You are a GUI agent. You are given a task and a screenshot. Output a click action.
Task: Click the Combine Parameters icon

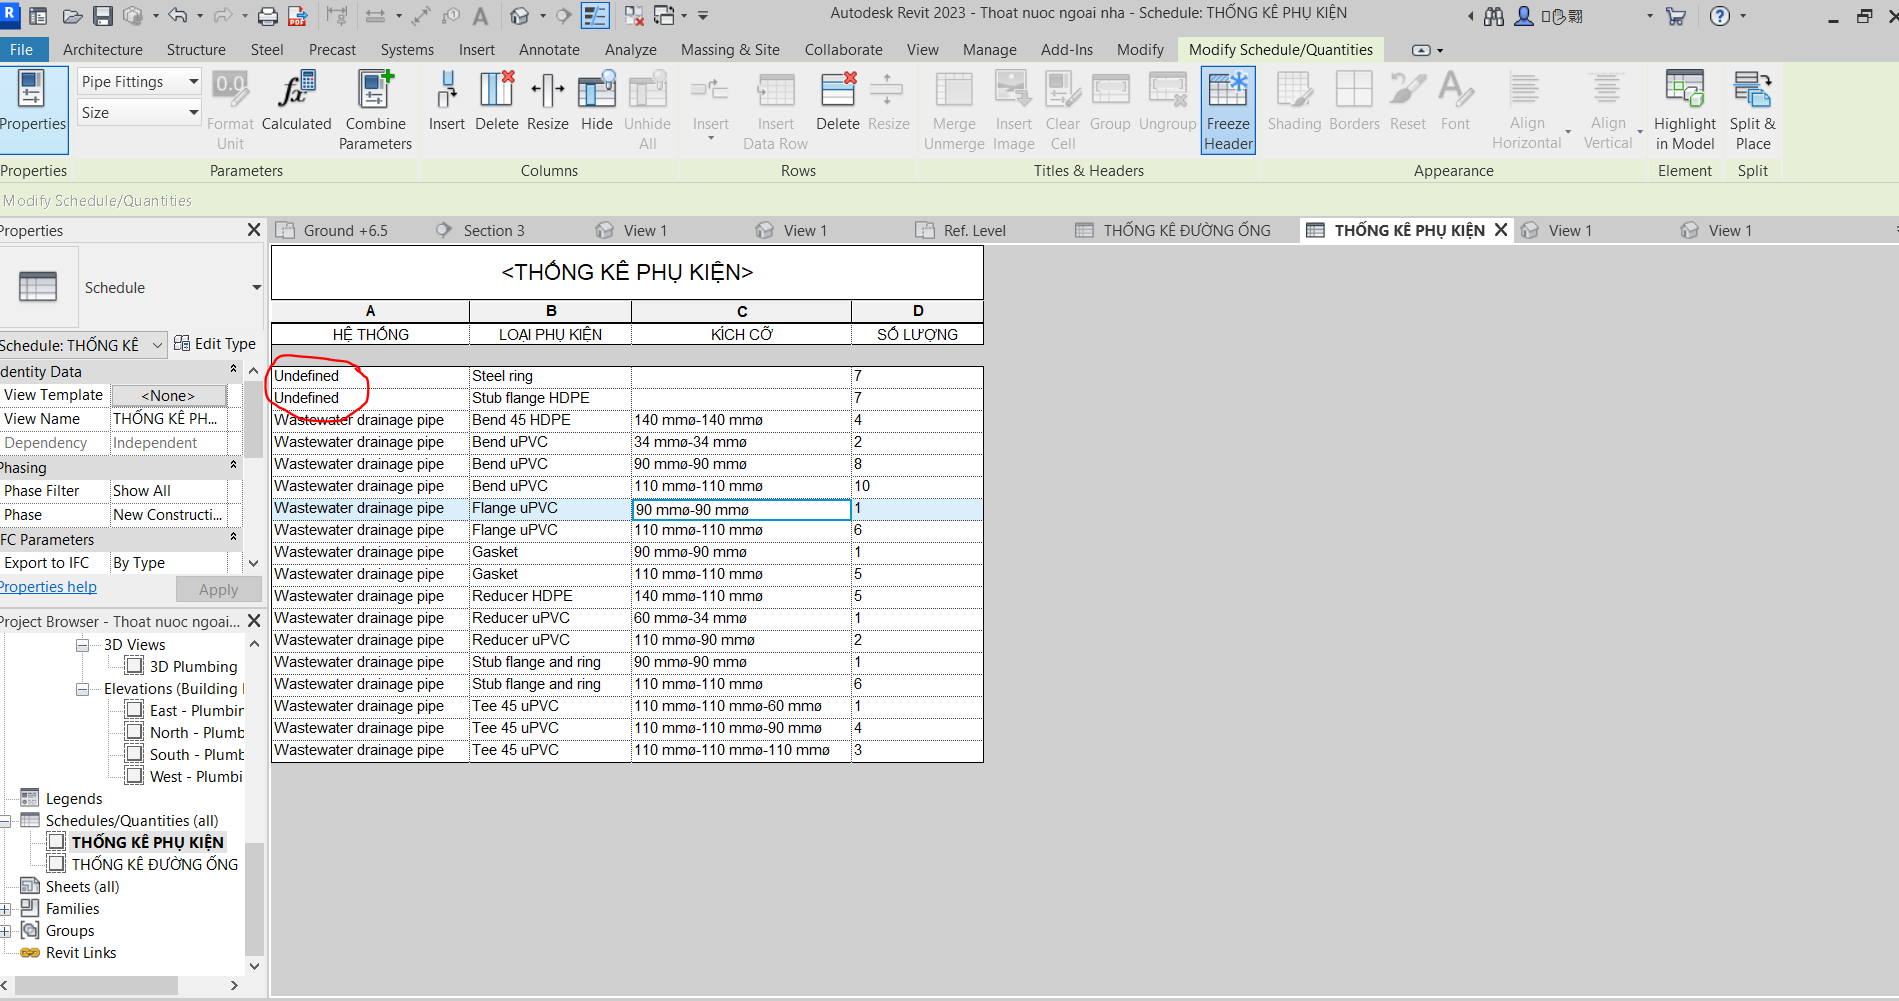[375, 108]
